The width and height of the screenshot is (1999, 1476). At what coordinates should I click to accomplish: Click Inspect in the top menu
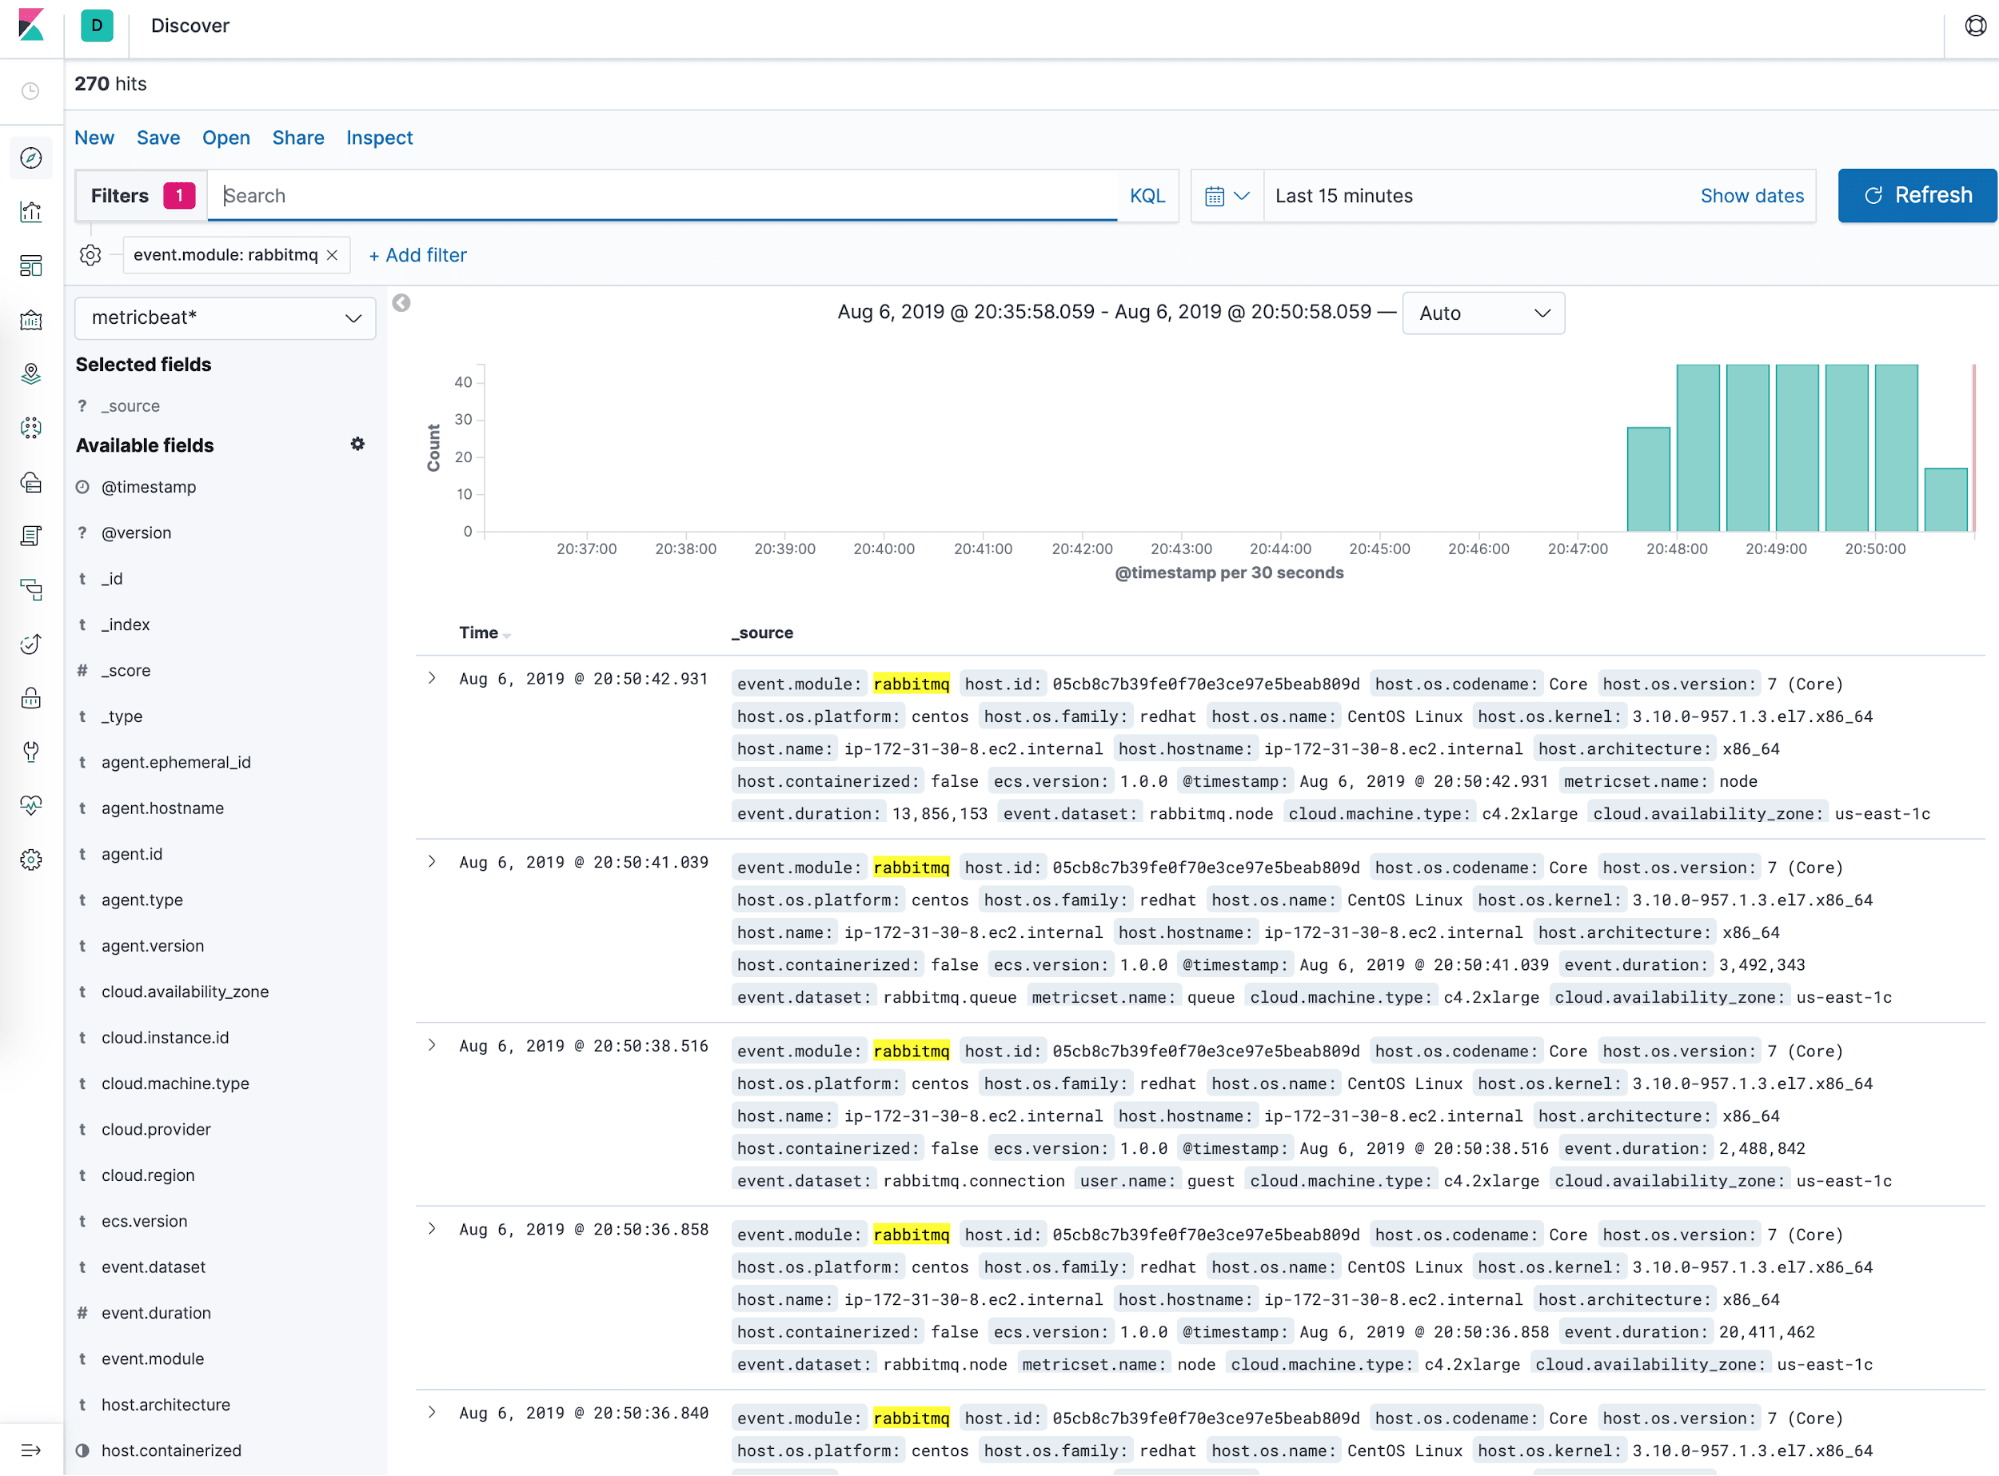[379, 138]
